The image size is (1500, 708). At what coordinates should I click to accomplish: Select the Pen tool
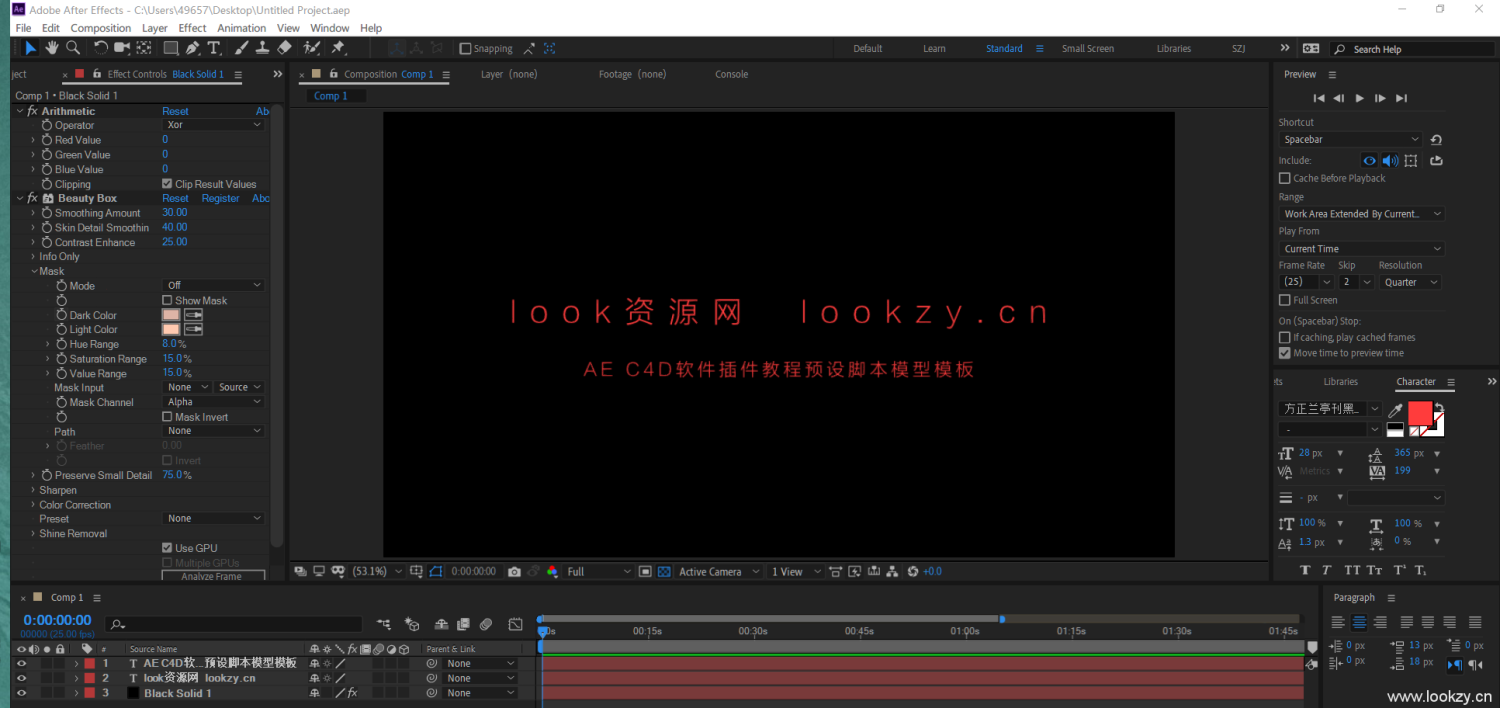click(192, 48)
